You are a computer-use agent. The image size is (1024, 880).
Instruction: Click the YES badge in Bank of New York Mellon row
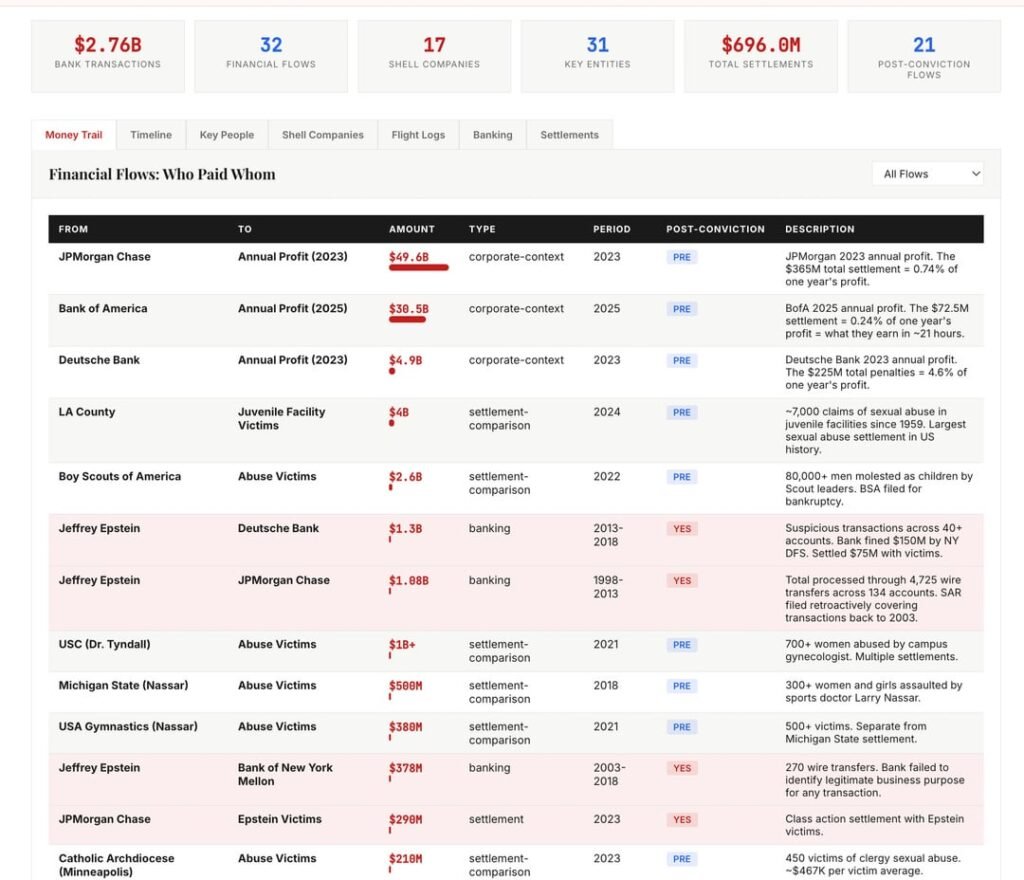[682, 769]
